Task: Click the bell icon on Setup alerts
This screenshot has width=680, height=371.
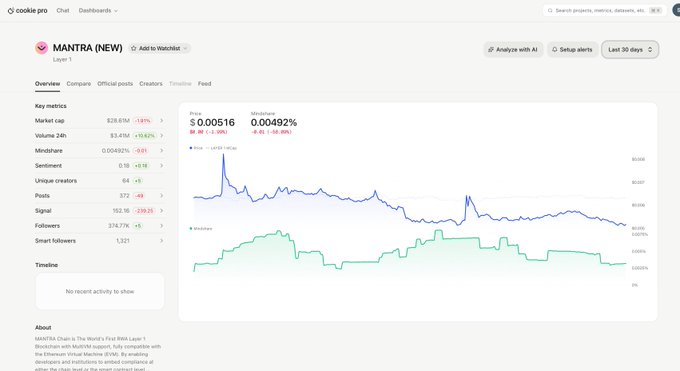Action: [x=554, y=49]
